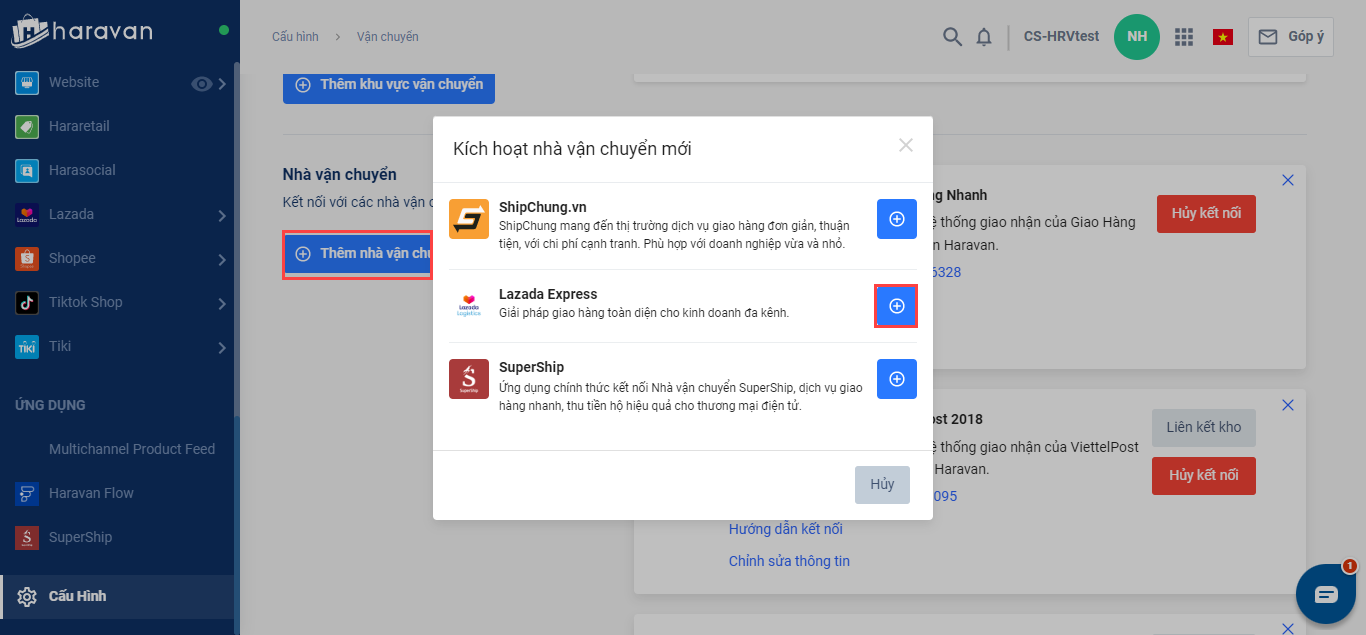Click the Cấu Hình gear icon
This screenshot has width=1366, height=635.
[x=27, y=597]
